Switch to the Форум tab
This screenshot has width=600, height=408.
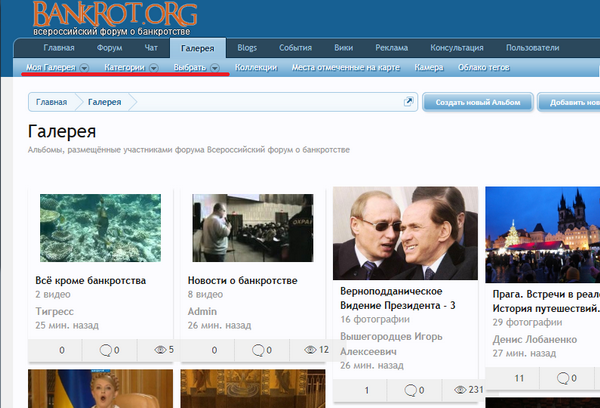pos(110,48)
